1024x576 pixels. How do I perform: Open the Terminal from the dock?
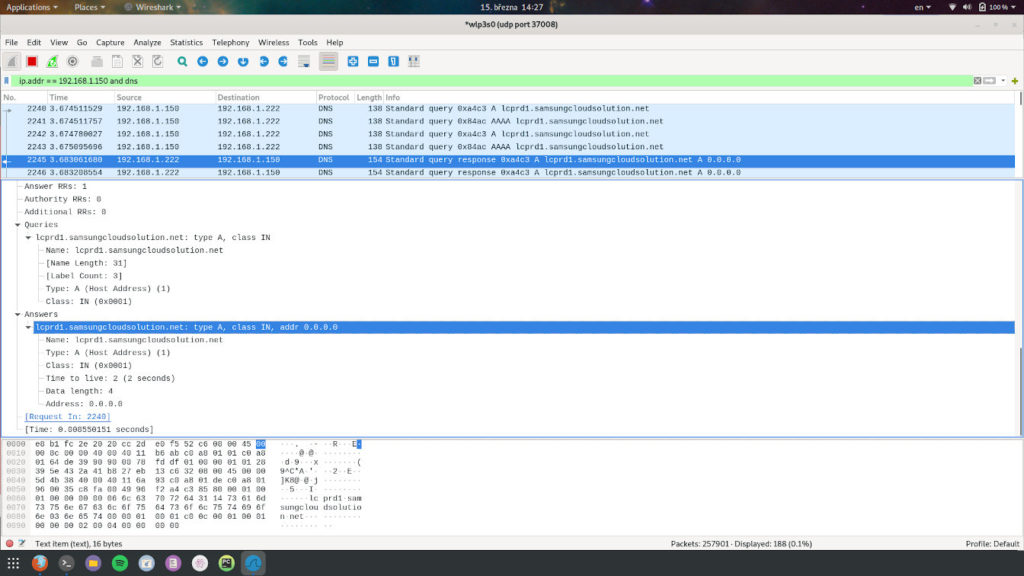(x=67, y=563)
